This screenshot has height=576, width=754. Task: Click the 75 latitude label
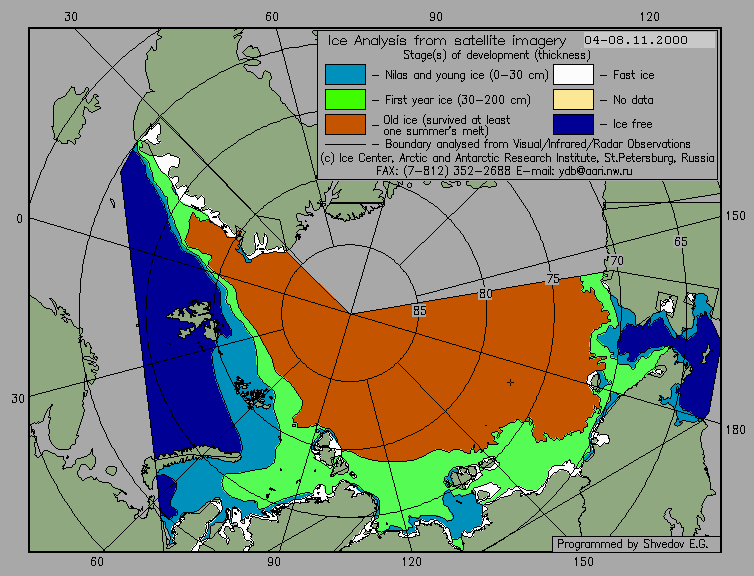click(553, 279)
